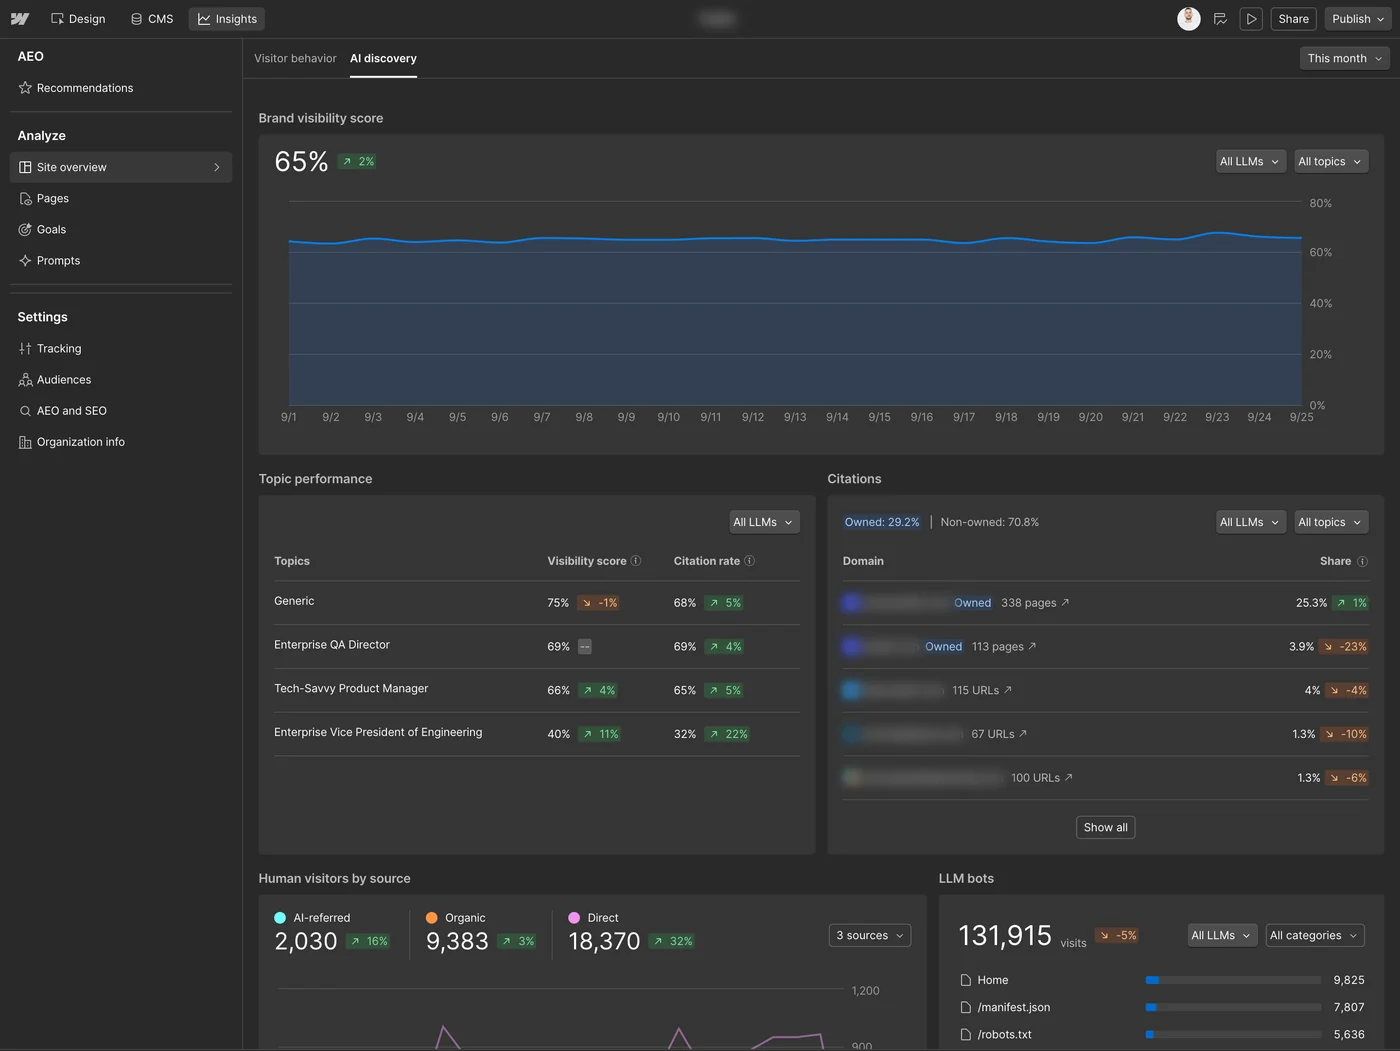Open the user avatar profile
1400x1051 pixels.
point(1188,19)
